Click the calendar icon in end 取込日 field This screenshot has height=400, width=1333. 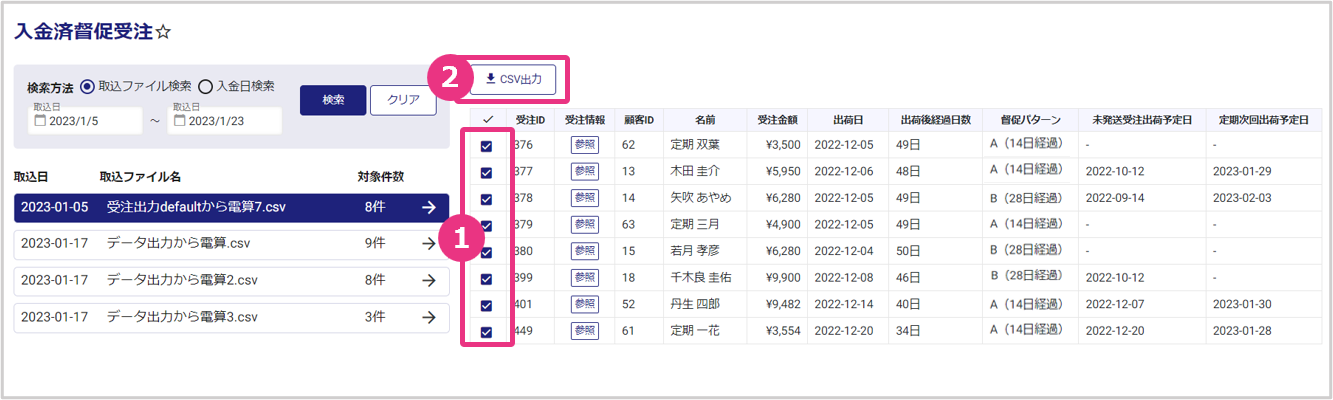click(x=179, y=121)
